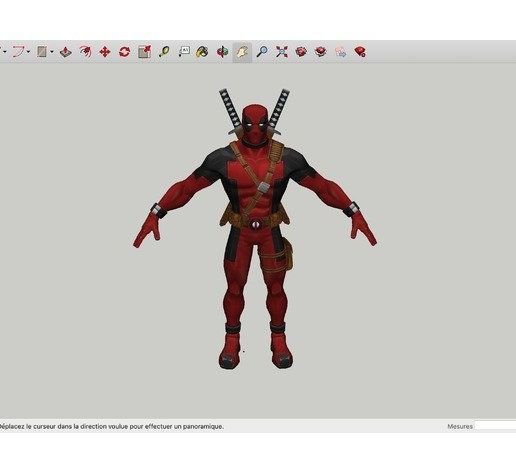Viewport: 516px width, 472px height.
Task: Choose the Offset tool
Action: (x=85, y=52)
